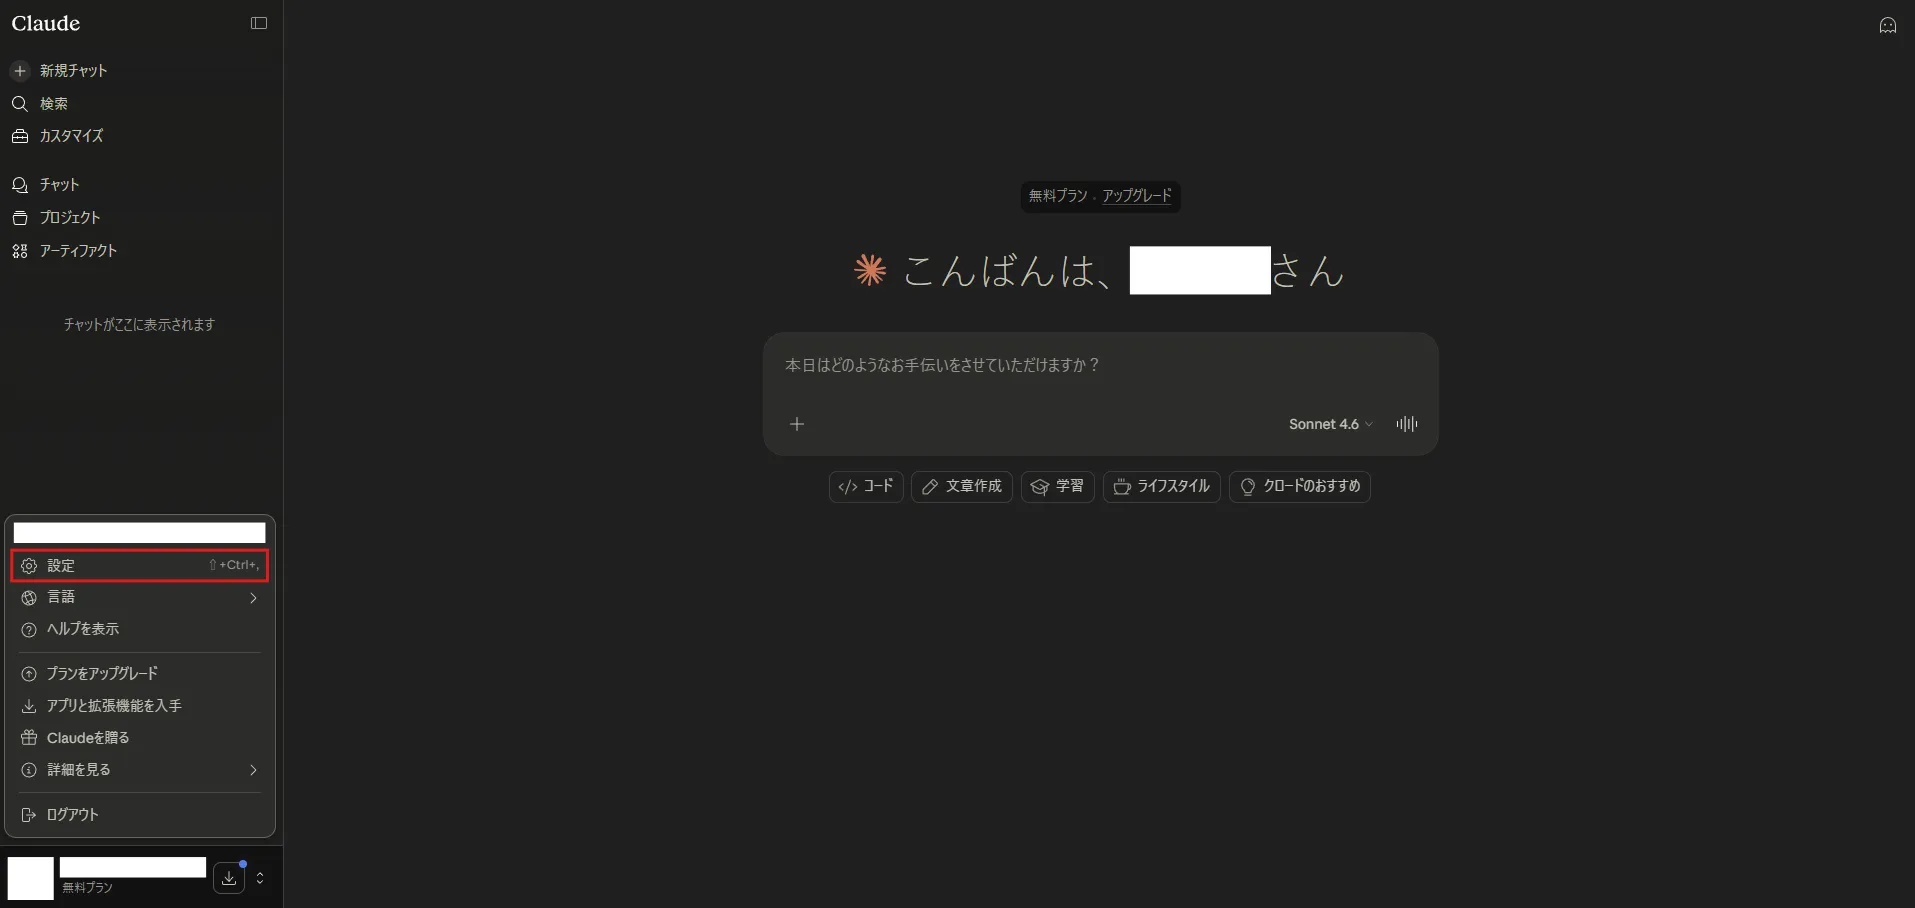Open アーティファクト section
The image size is (1915, 908).
140,251
